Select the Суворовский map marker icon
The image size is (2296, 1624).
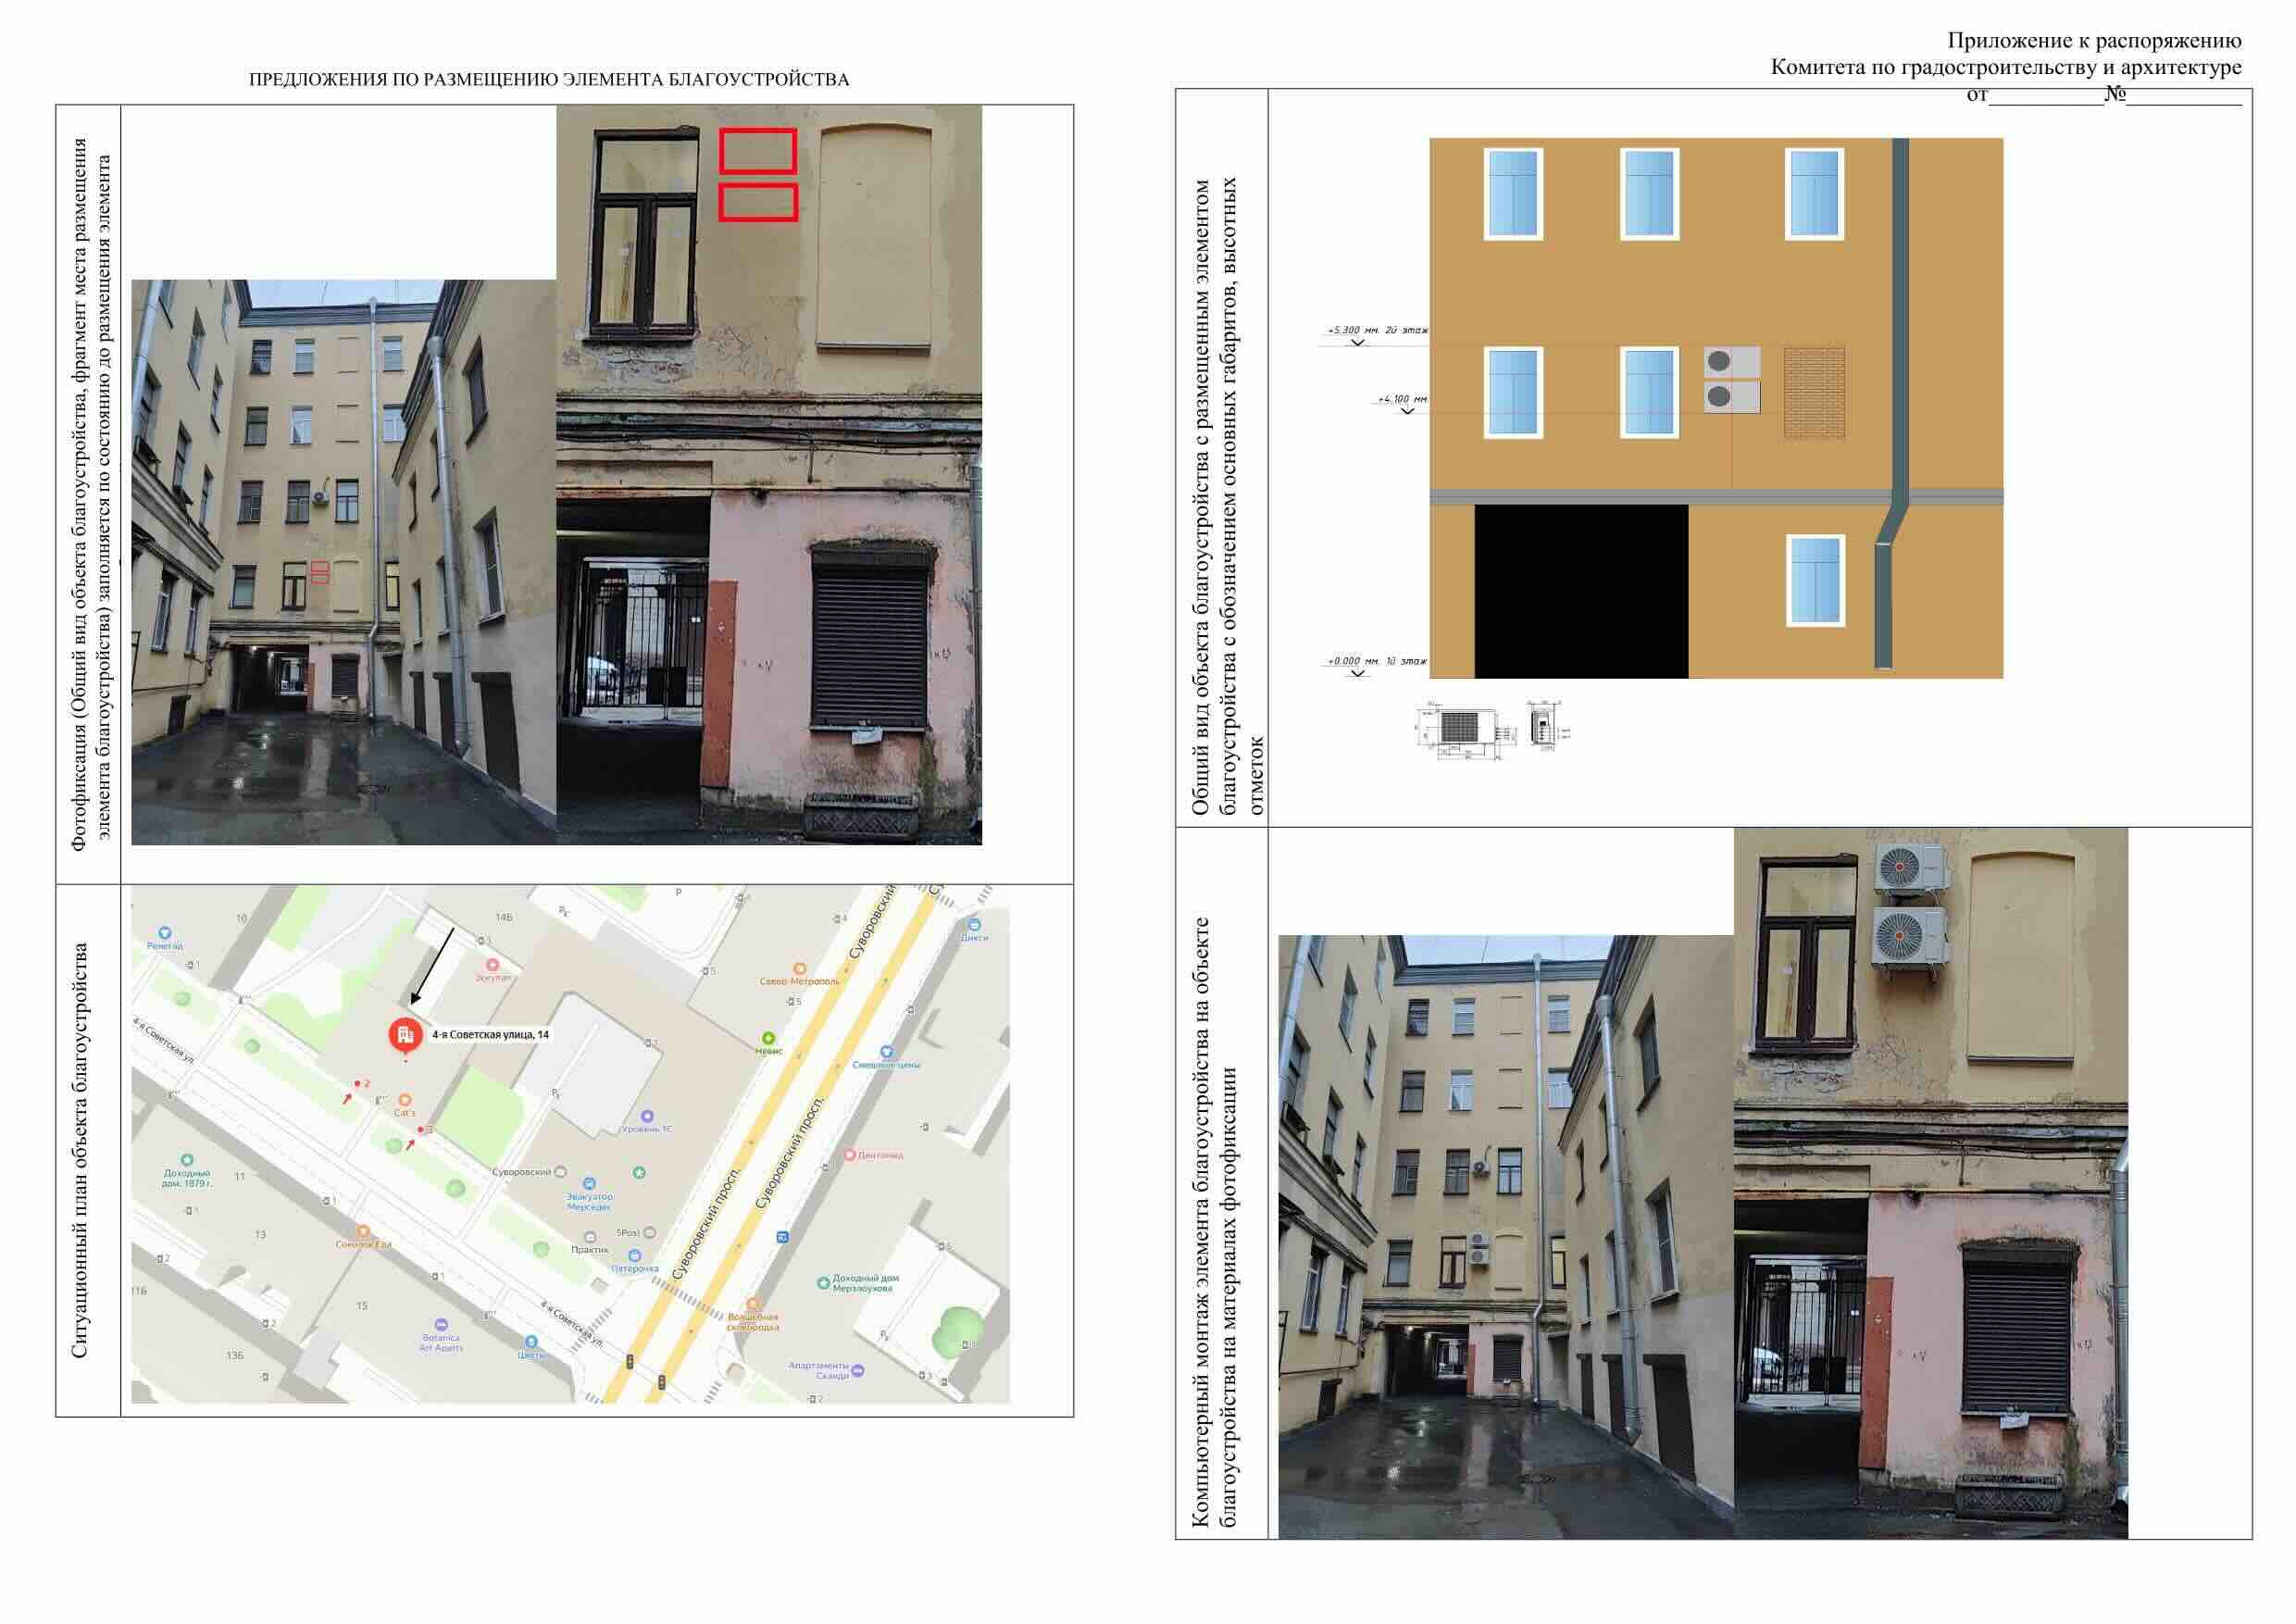point(560,1172)
